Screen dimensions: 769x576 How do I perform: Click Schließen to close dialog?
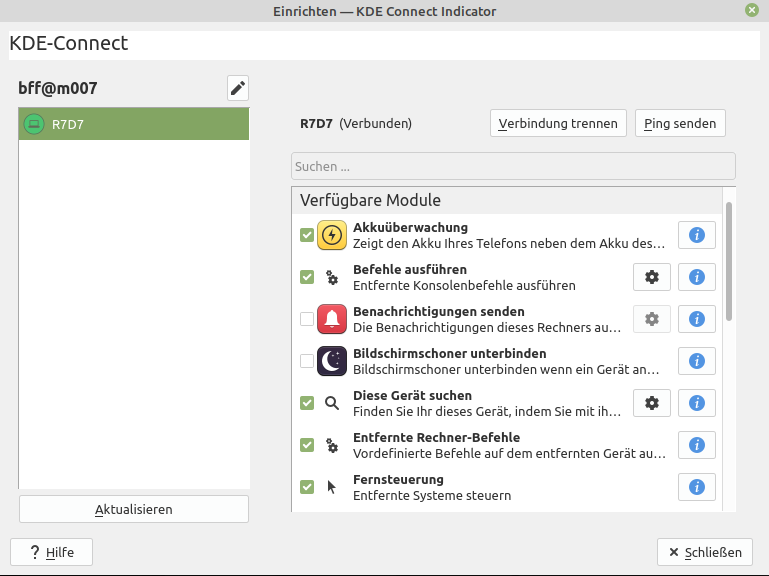coord(705,552)
